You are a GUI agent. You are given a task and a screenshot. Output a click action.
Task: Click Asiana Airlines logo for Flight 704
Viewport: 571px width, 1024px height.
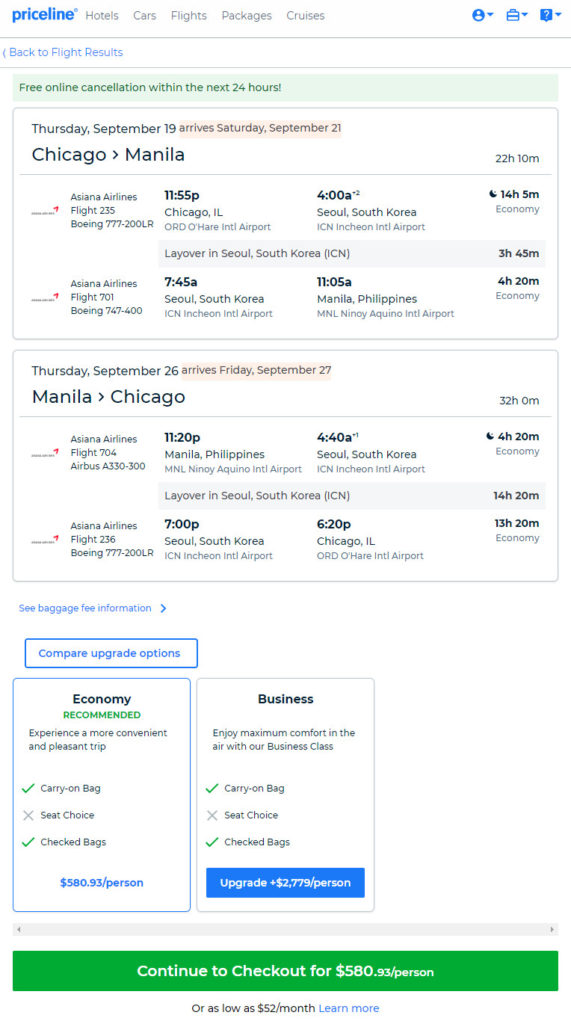[x=45, y=453]
